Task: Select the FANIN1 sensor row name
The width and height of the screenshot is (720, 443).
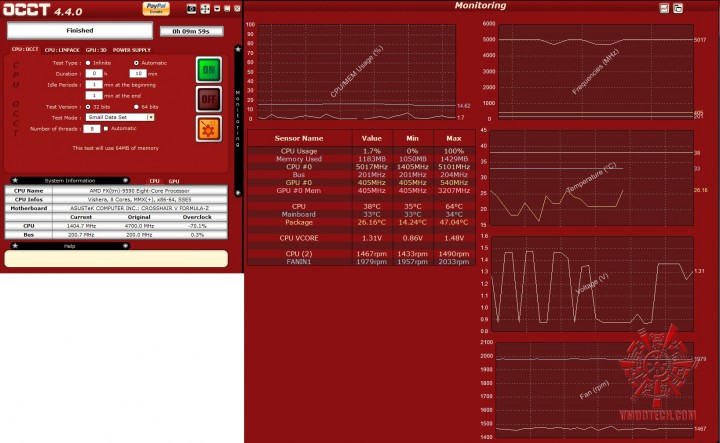Action: [x=299, y=262]
